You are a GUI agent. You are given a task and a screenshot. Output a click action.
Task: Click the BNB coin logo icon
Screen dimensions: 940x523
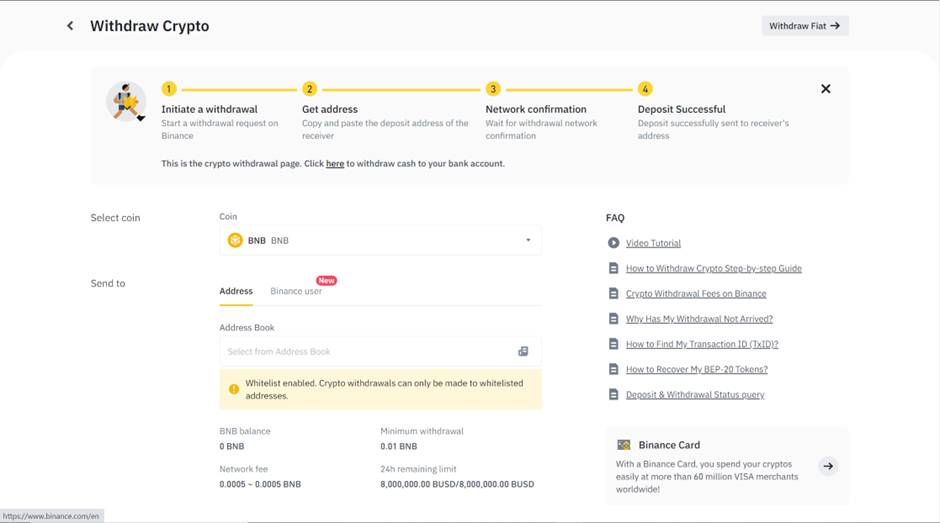coord(235,240)
